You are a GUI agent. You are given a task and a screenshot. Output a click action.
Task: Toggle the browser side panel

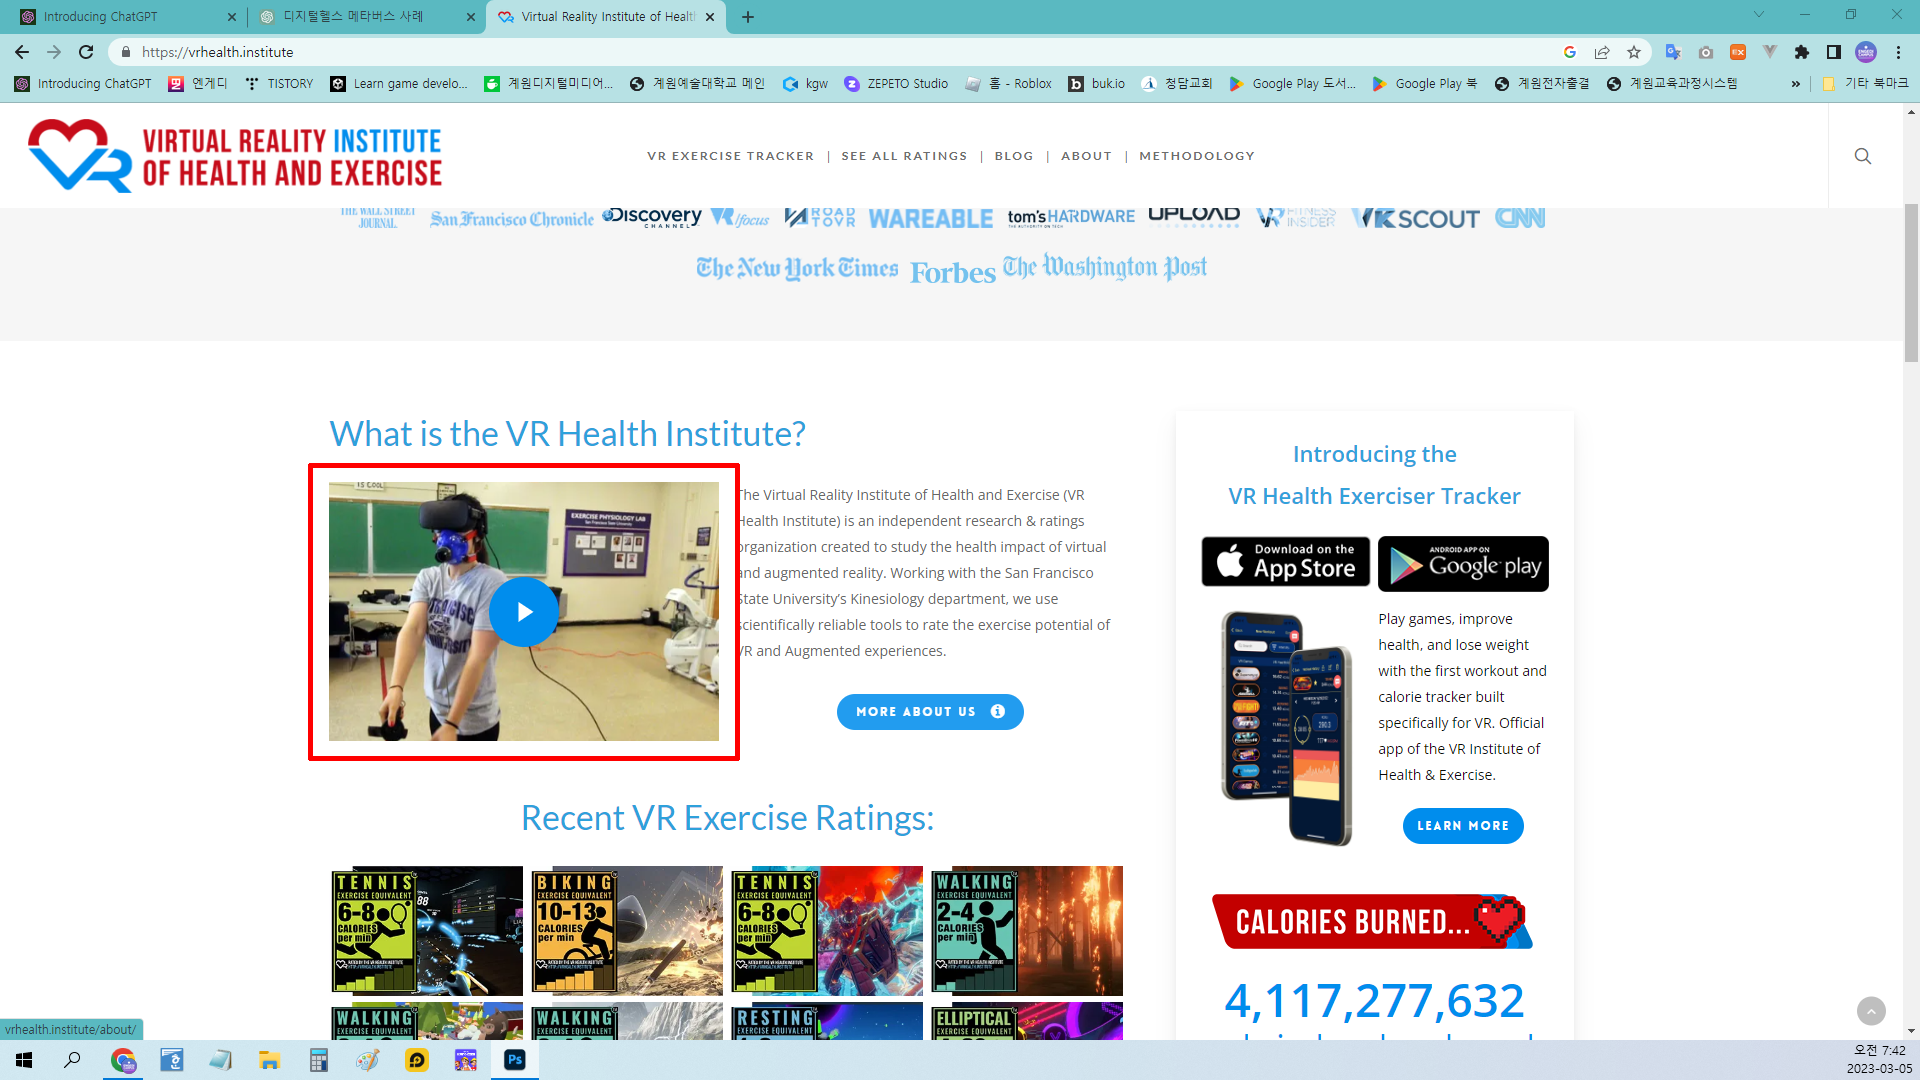pyautogui.click(x=1834, y=52)
